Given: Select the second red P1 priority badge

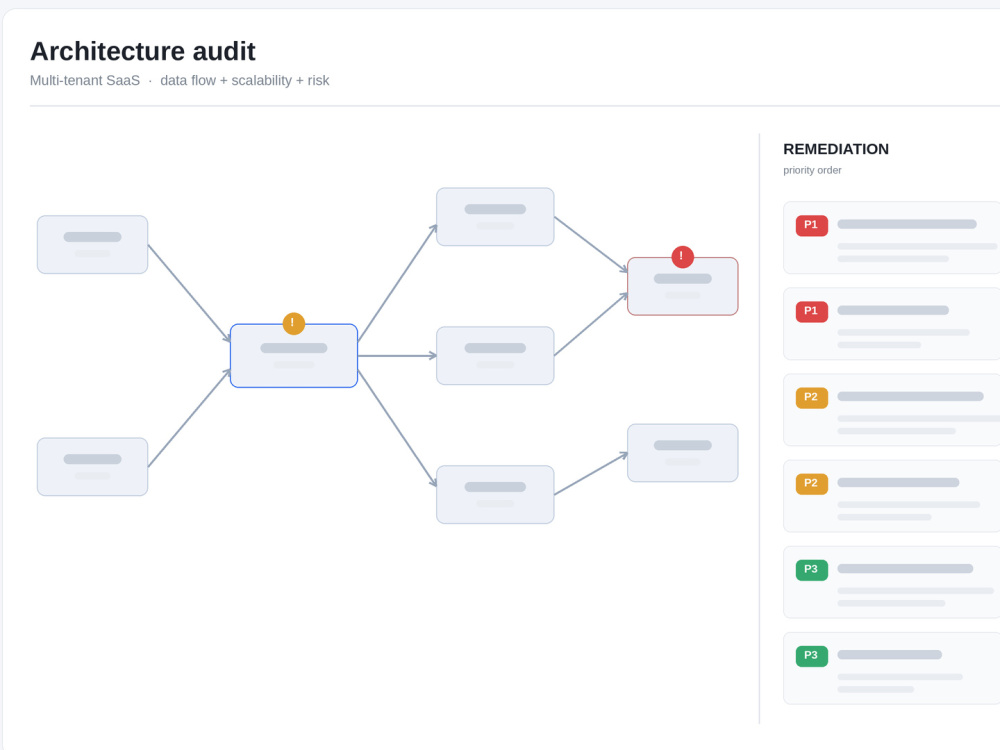Looking at the screenshot, I should coord(811,311).
